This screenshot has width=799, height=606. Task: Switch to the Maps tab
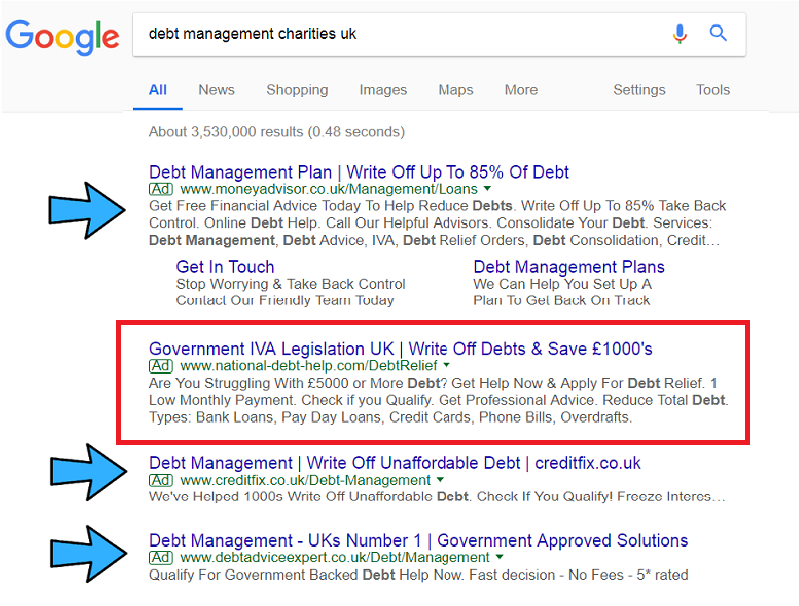click(x=456, y=90)
